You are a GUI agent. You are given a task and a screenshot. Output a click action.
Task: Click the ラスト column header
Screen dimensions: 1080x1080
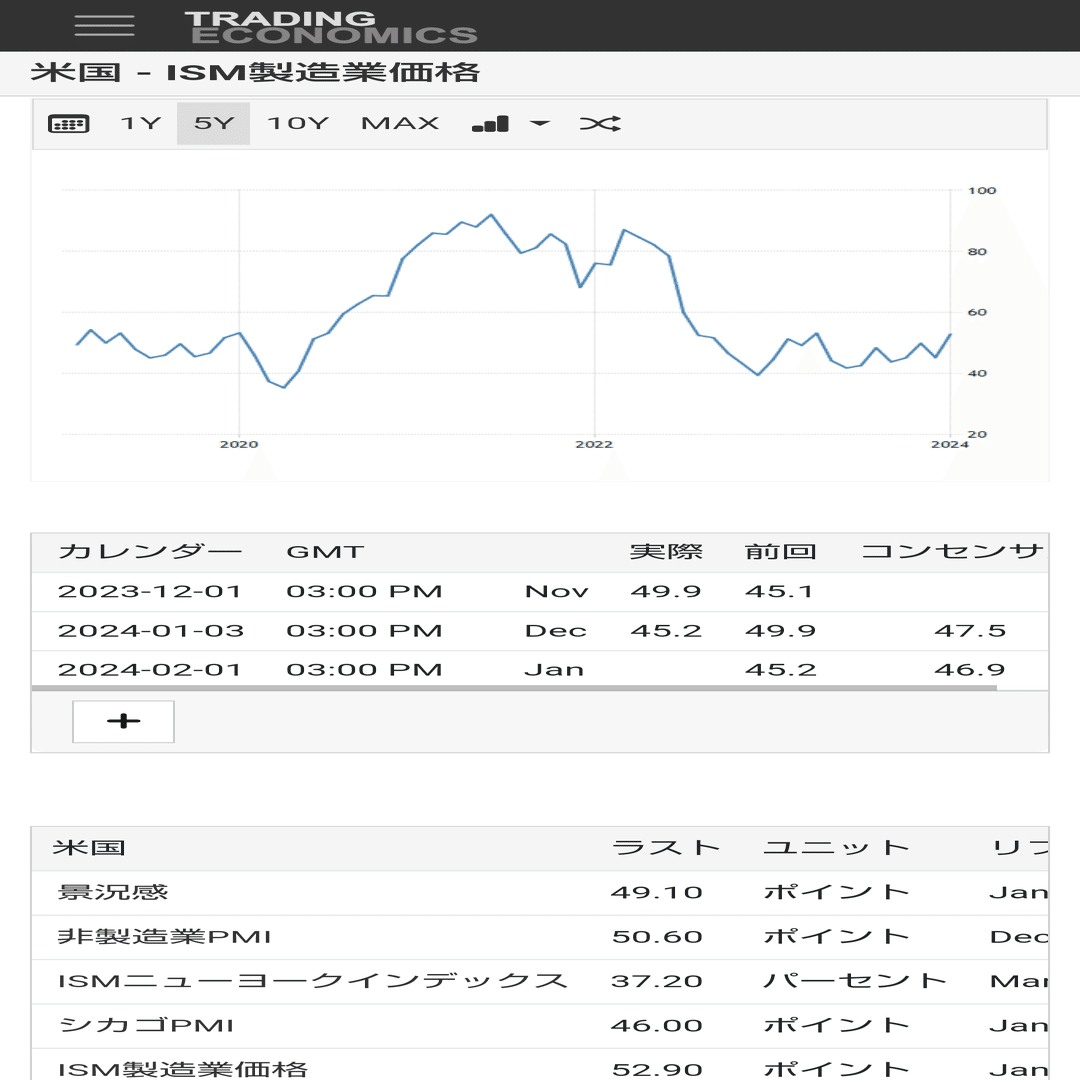coord(665,848)
